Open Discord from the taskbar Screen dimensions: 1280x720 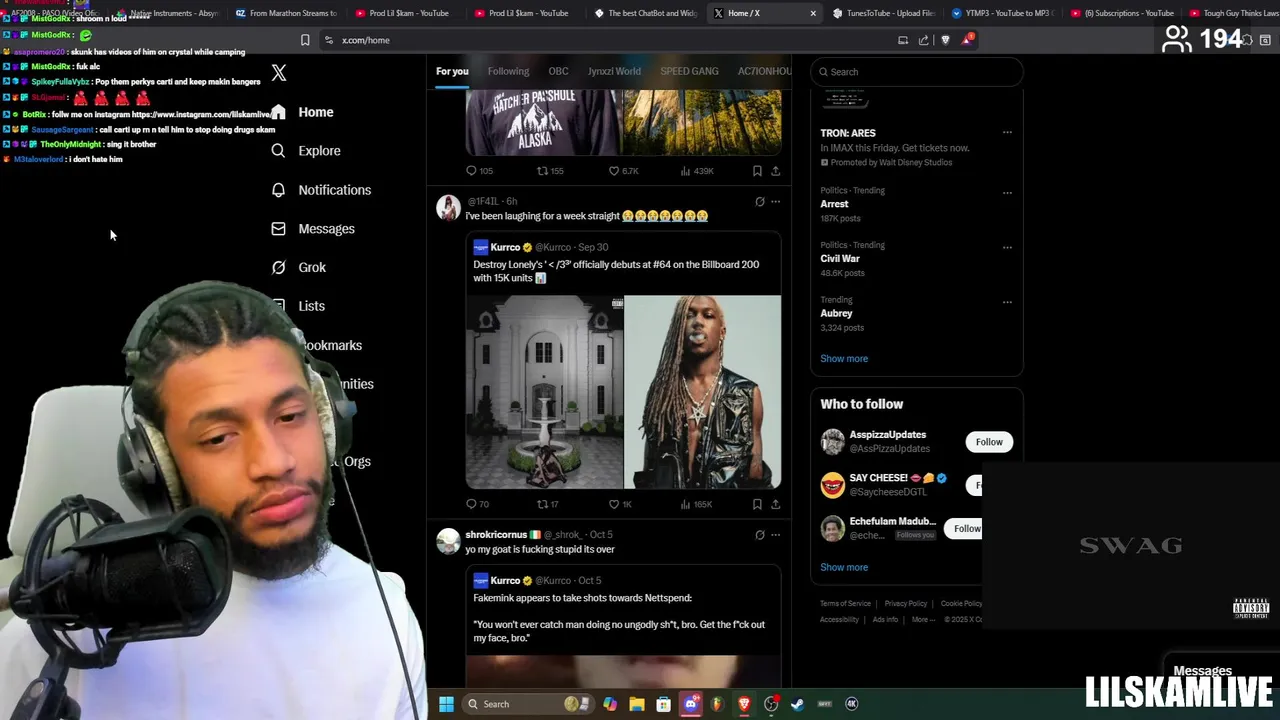(690, 704)
